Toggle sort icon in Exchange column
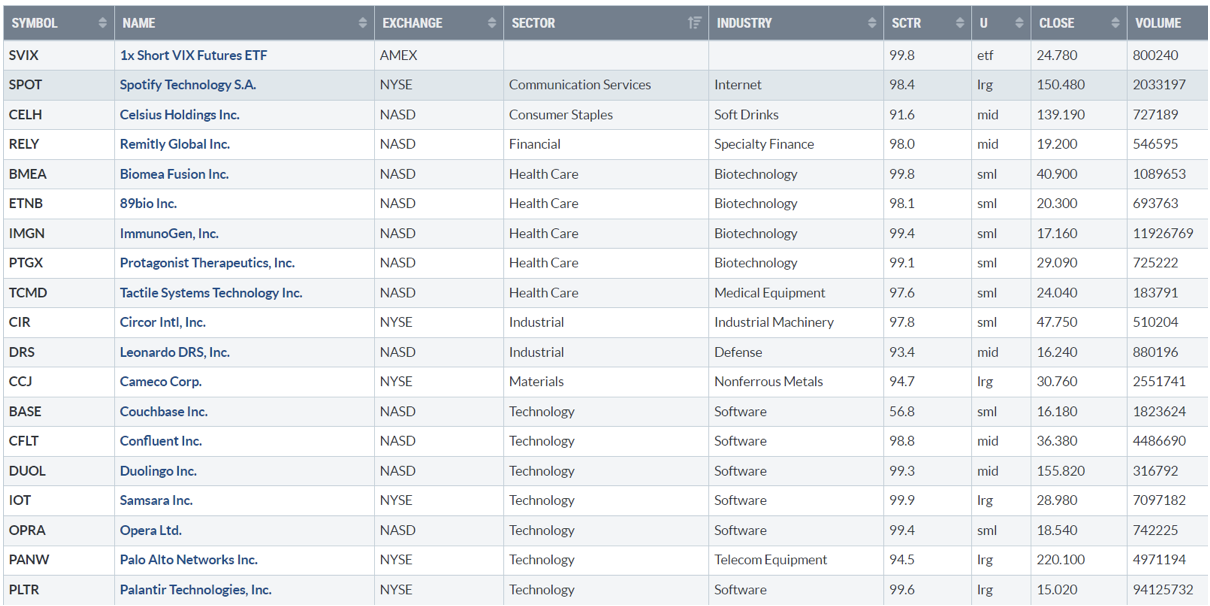Image resolution: width=1210 pixels, height=606 pixels. tap(491, 23)
